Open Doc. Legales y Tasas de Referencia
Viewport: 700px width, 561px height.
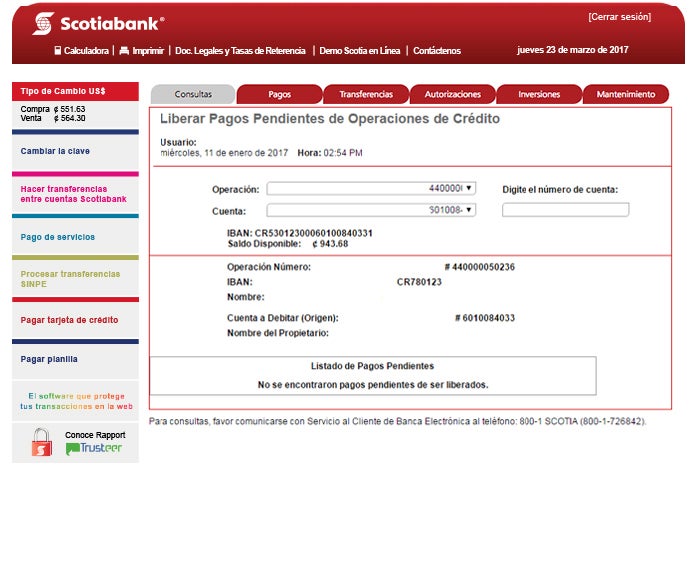240,50
